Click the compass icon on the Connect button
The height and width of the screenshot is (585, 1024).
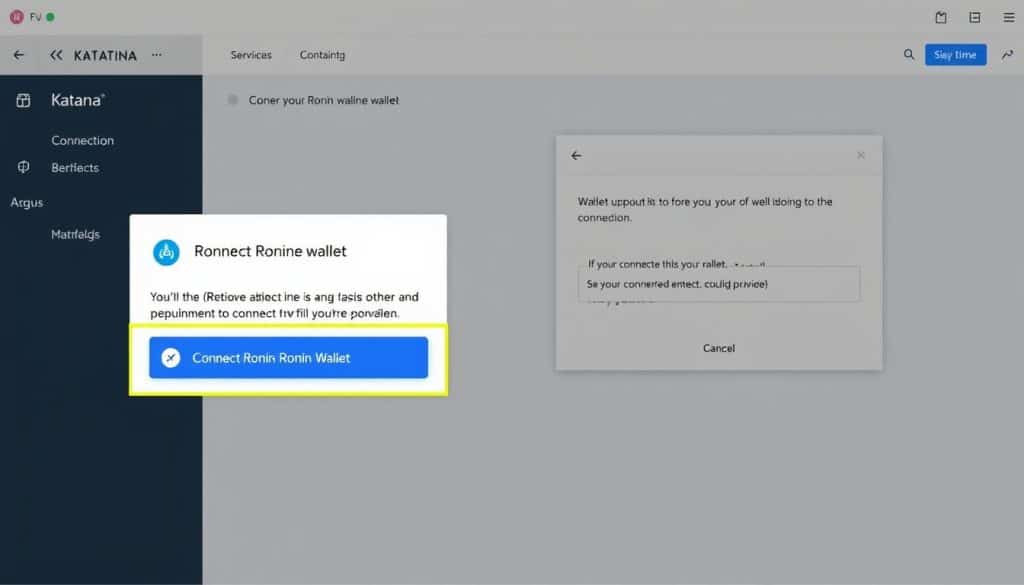(170, 358)
